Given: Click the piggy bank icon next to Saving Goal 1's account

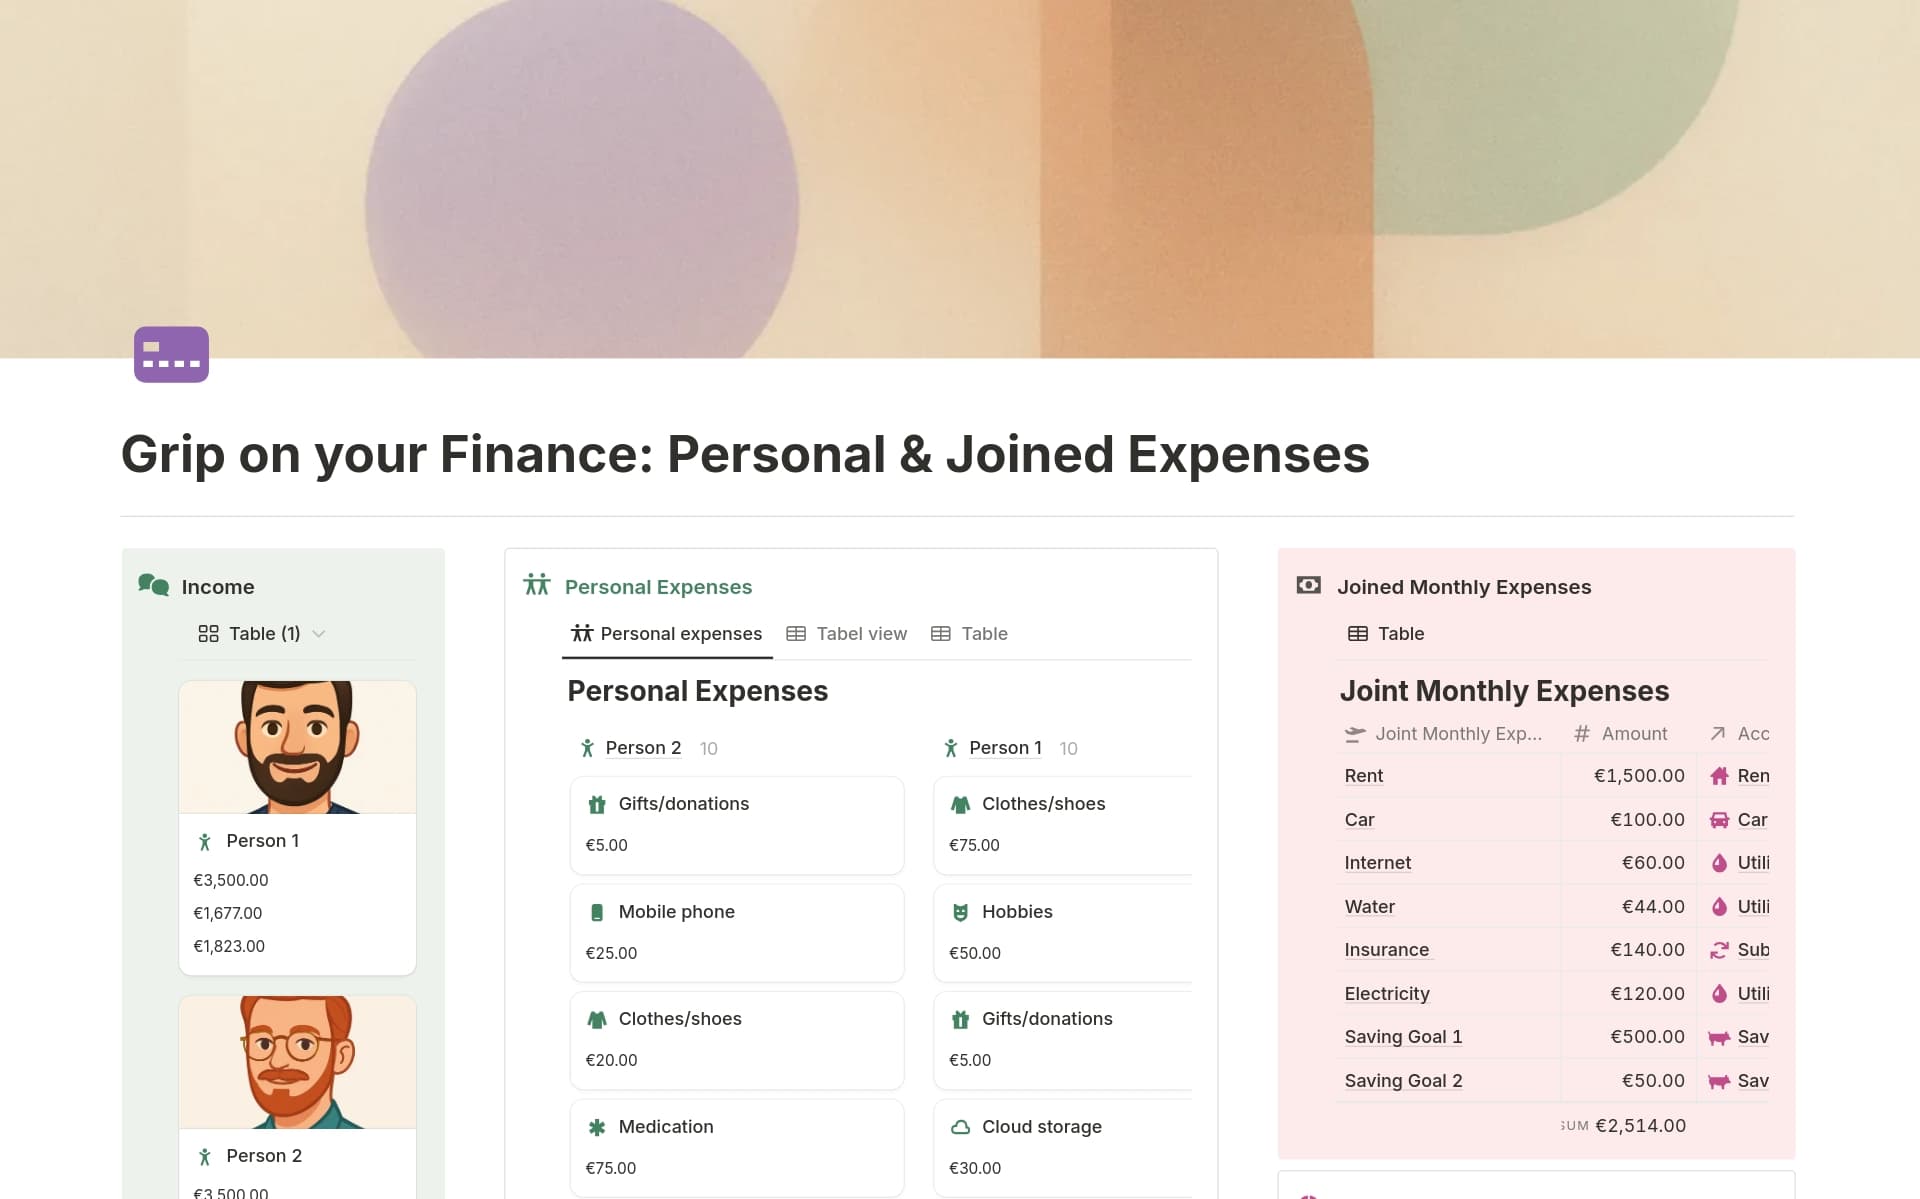Looking at the screenshot, I should [x=1719, y=1037].
